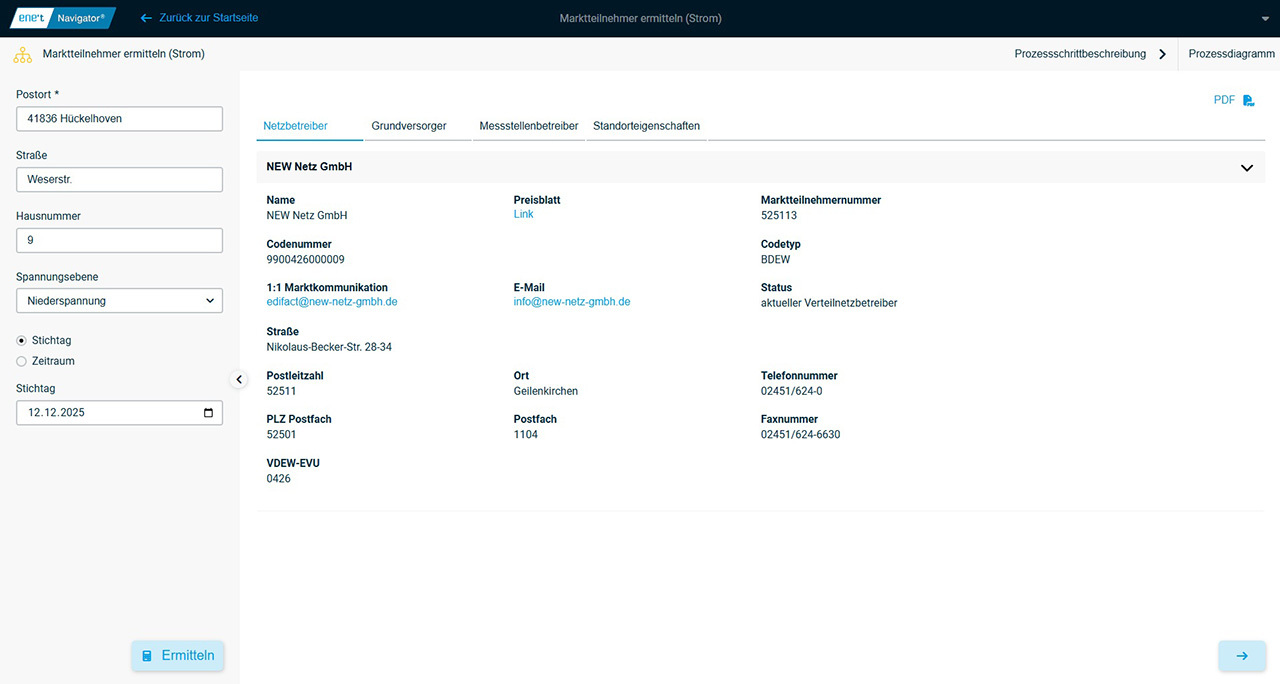Select the Stichtag radio button
1280x684 pixels.
[x=22, y=340]
